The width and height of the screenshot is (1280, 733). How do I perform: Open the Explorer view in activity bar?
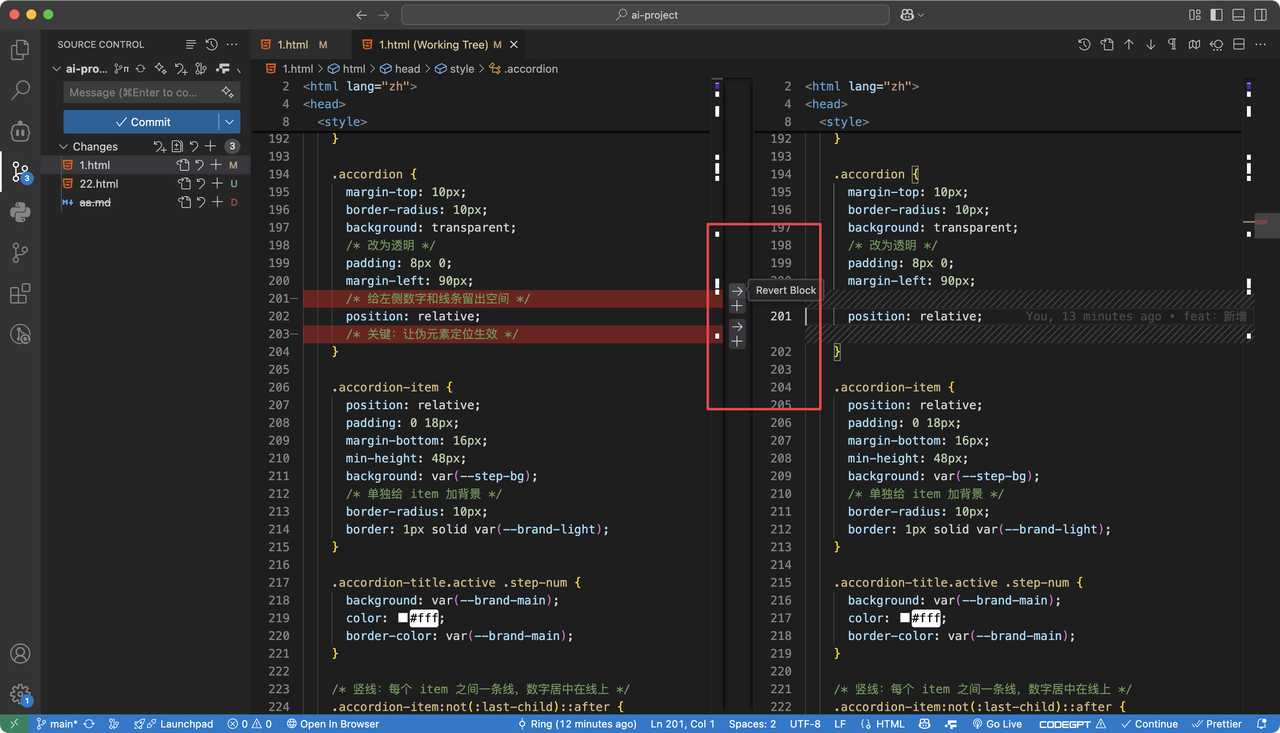point(20,50)
